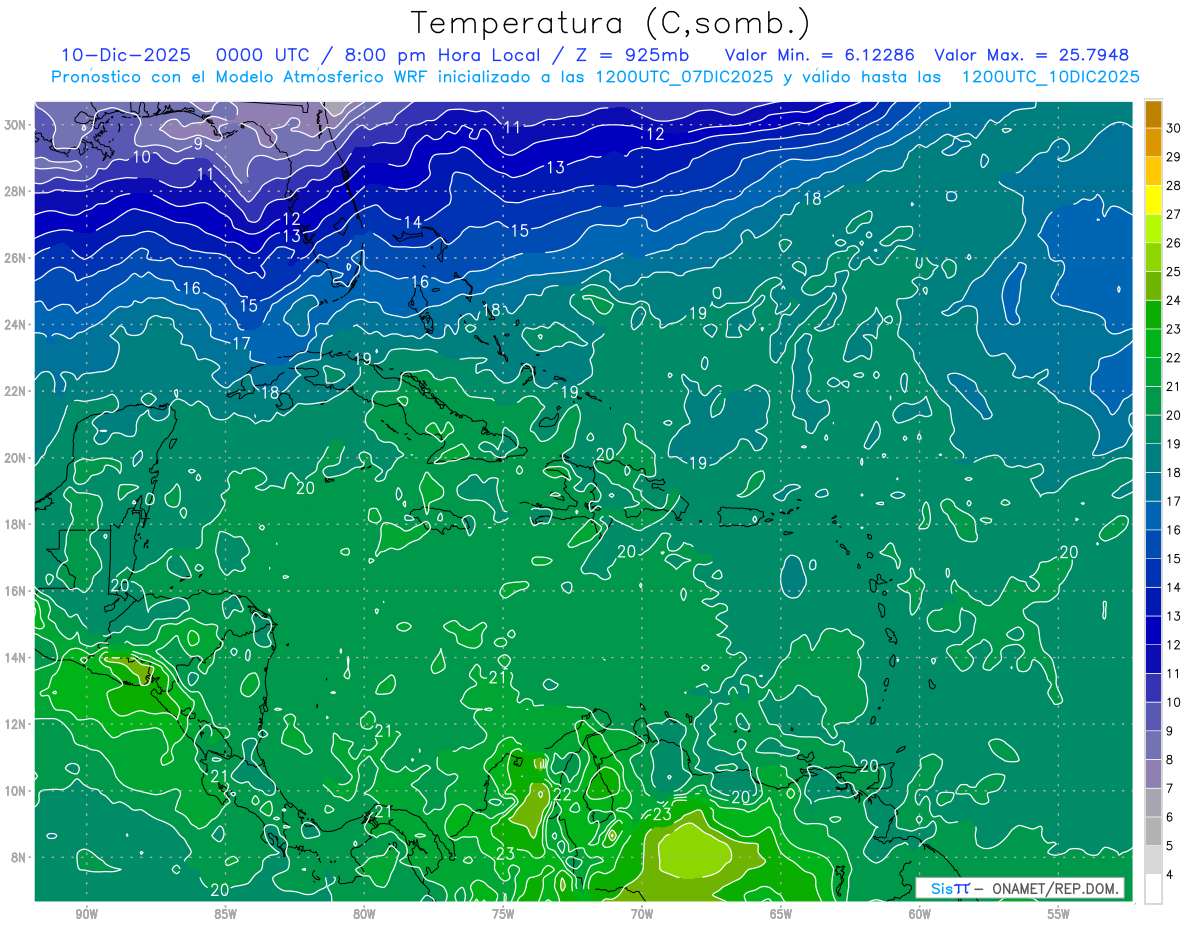Click valid-until time "1200UTC_10DIC2025"
This screenshot has width=1200, height=927.
1050,77
